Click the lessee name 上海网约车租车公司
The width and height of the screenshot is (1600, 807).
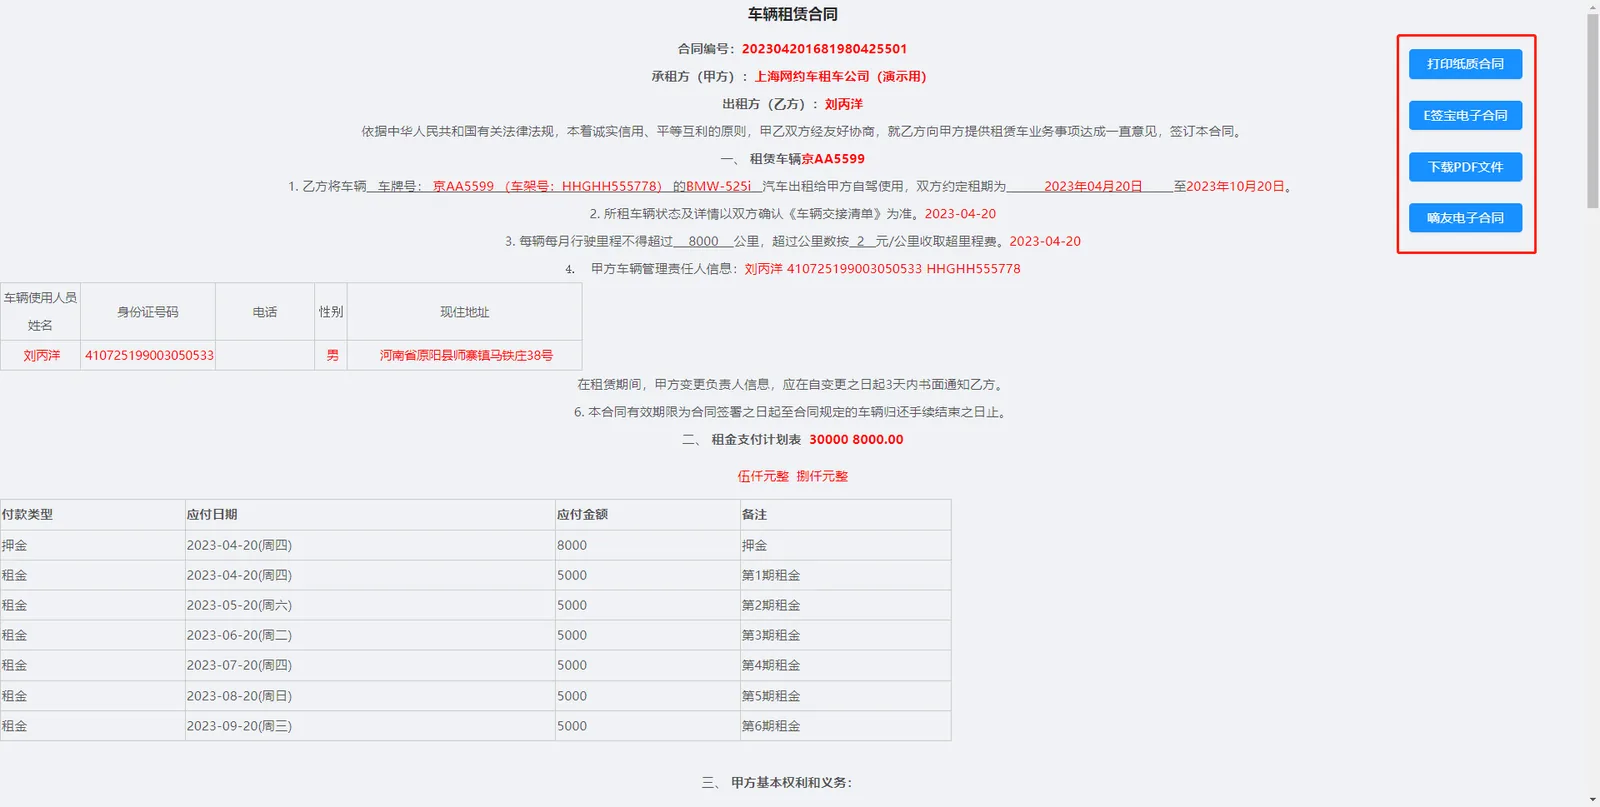(x=812, y=77)
